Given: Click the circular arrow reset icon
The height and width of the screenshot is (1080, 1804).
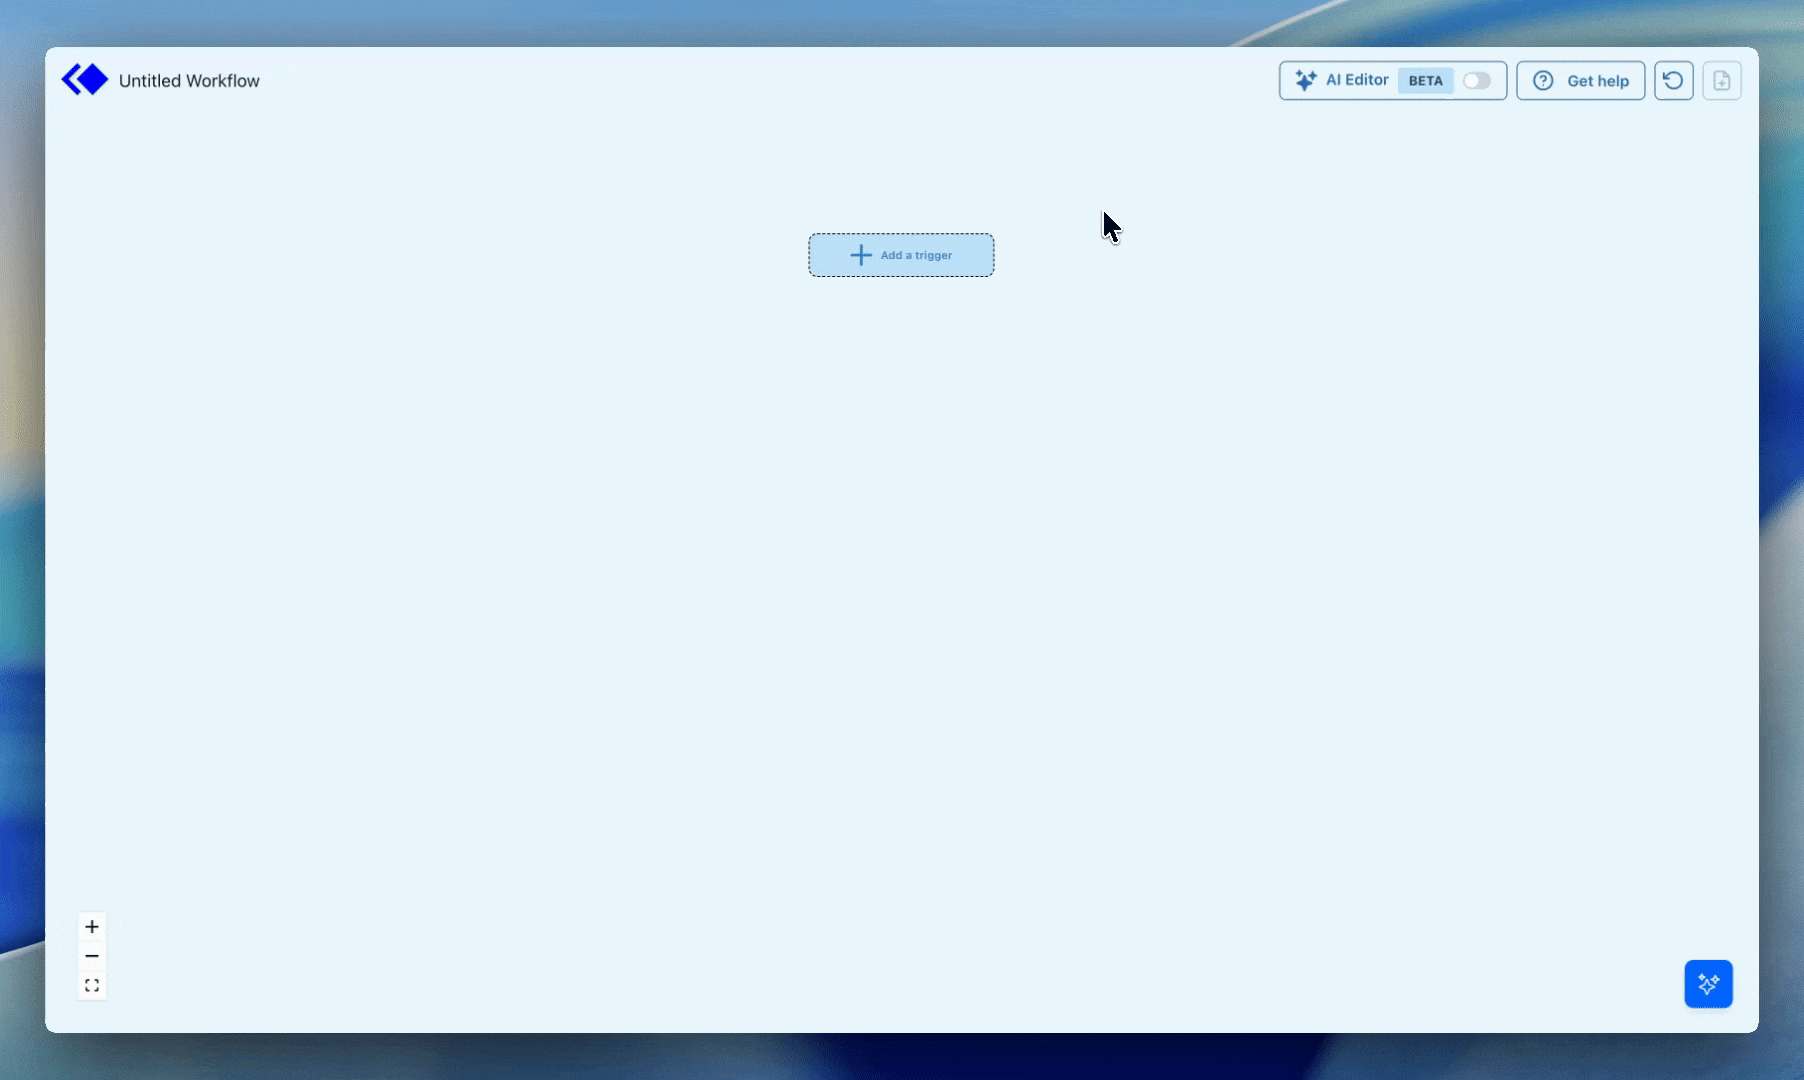Looking at the screenshot, I should [1673, 81].
